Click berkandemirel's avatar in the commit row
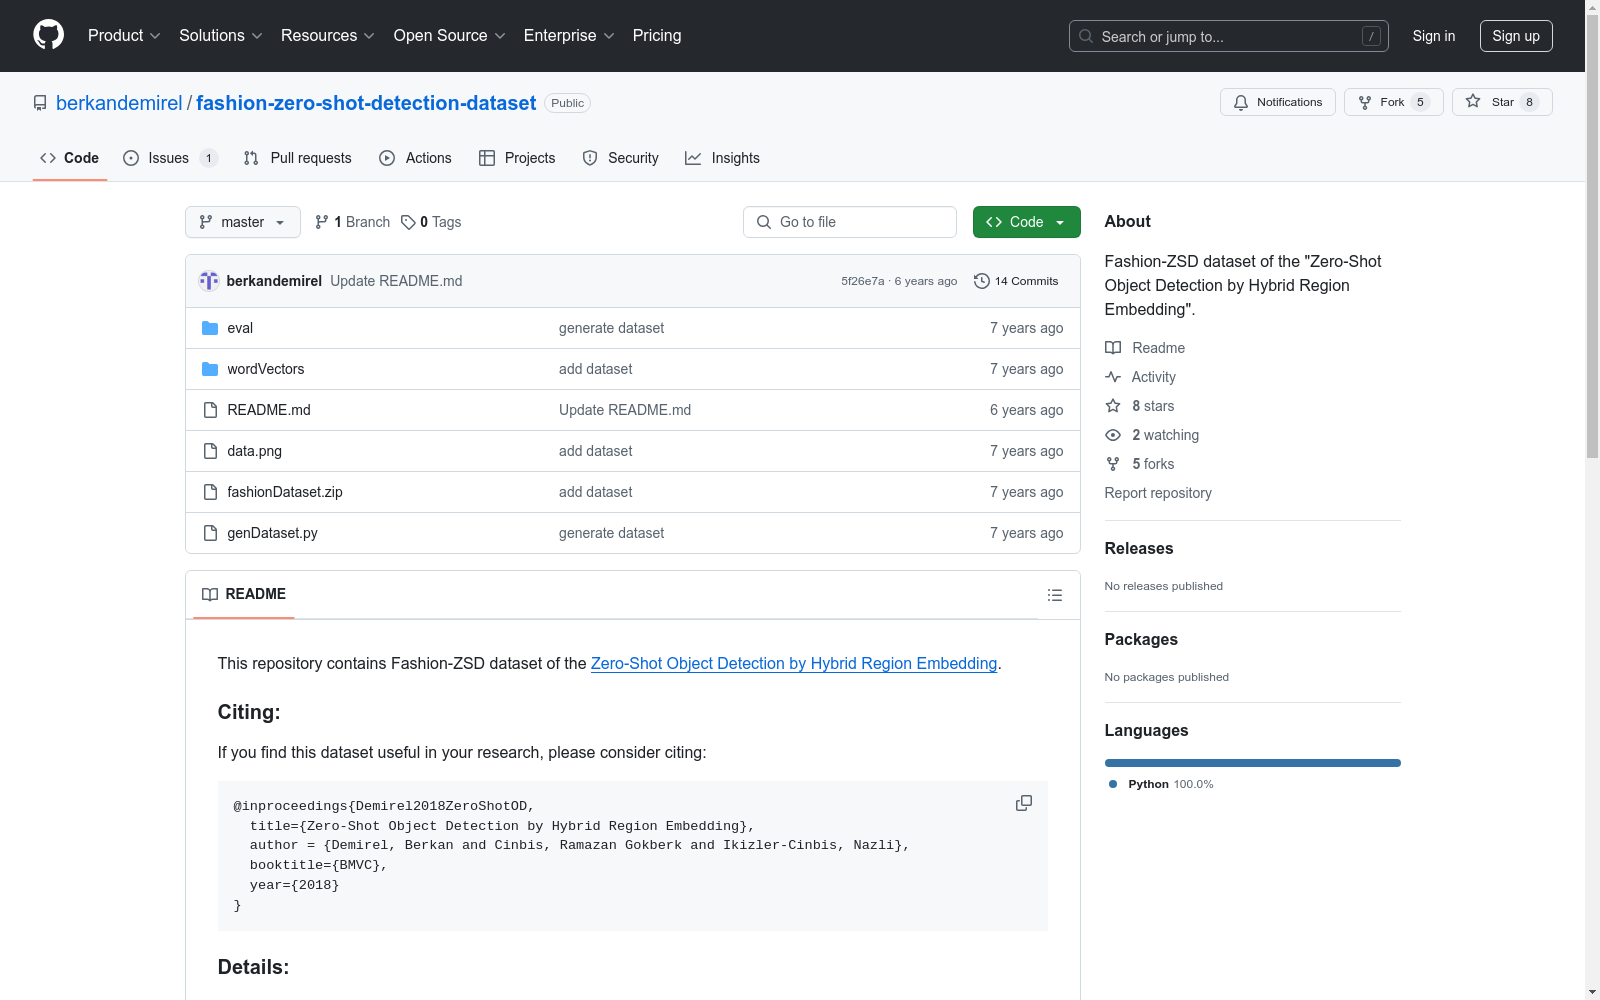1600x1000 pixels. click(x=209, y=281)
